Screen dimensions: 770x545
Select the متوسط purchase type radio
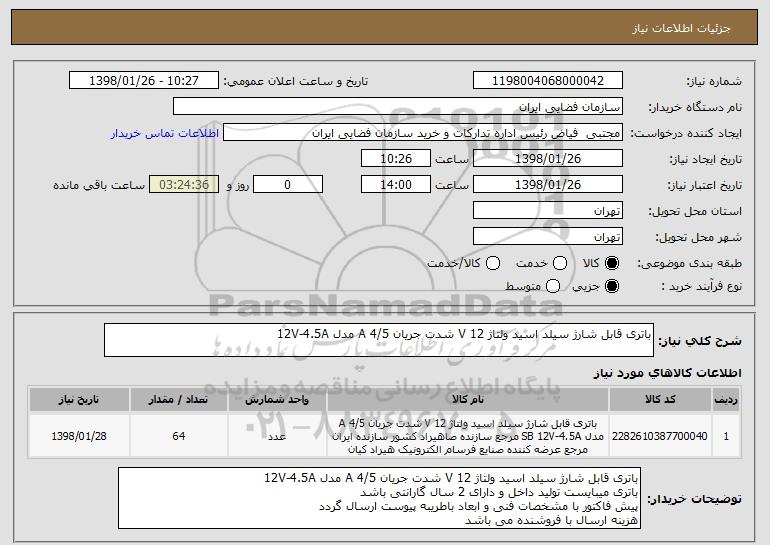coord(553,286)
